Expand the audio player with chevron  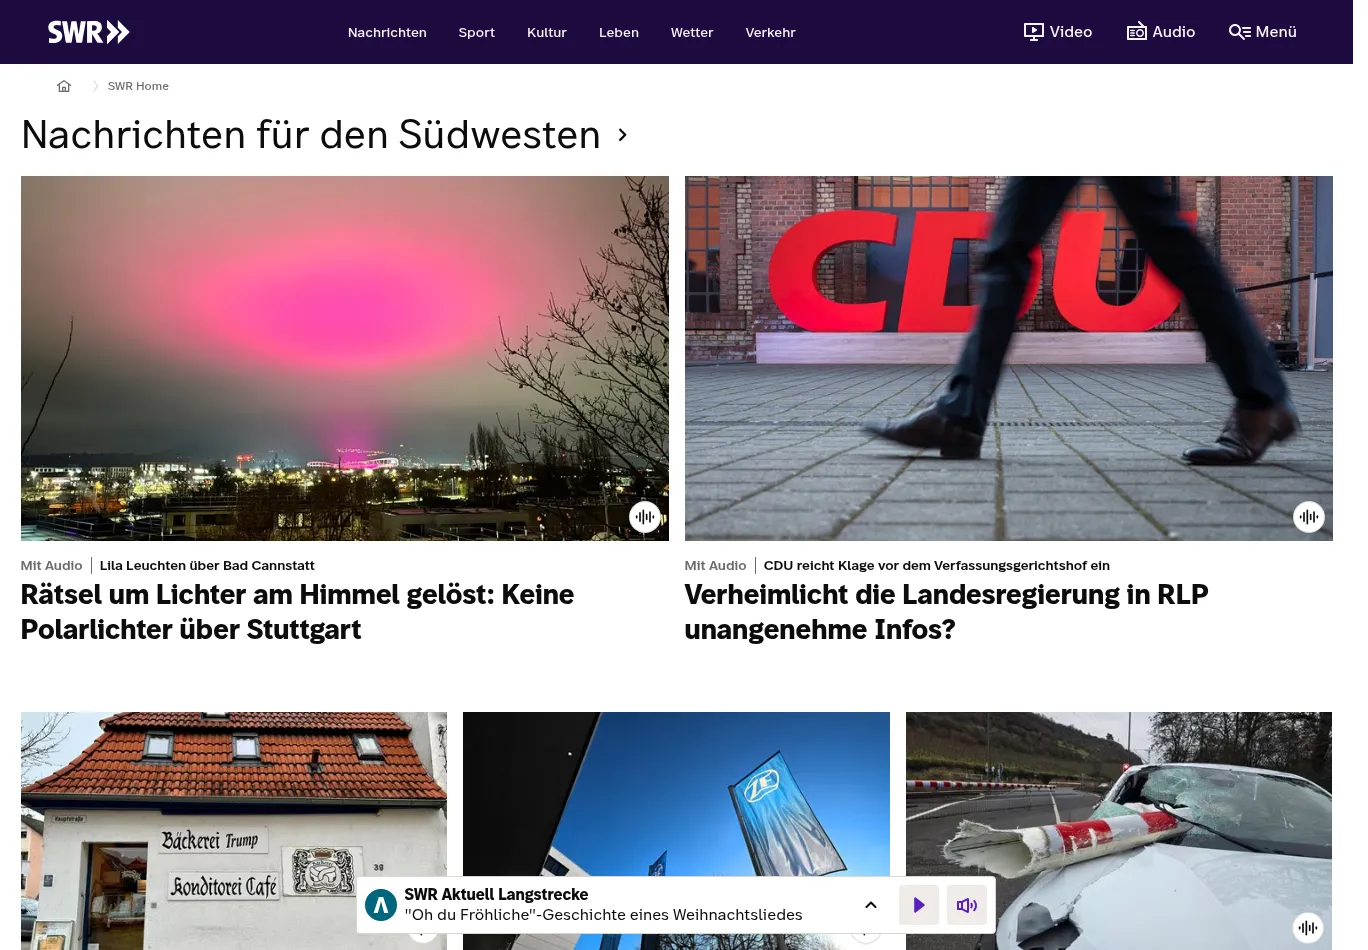871,905
